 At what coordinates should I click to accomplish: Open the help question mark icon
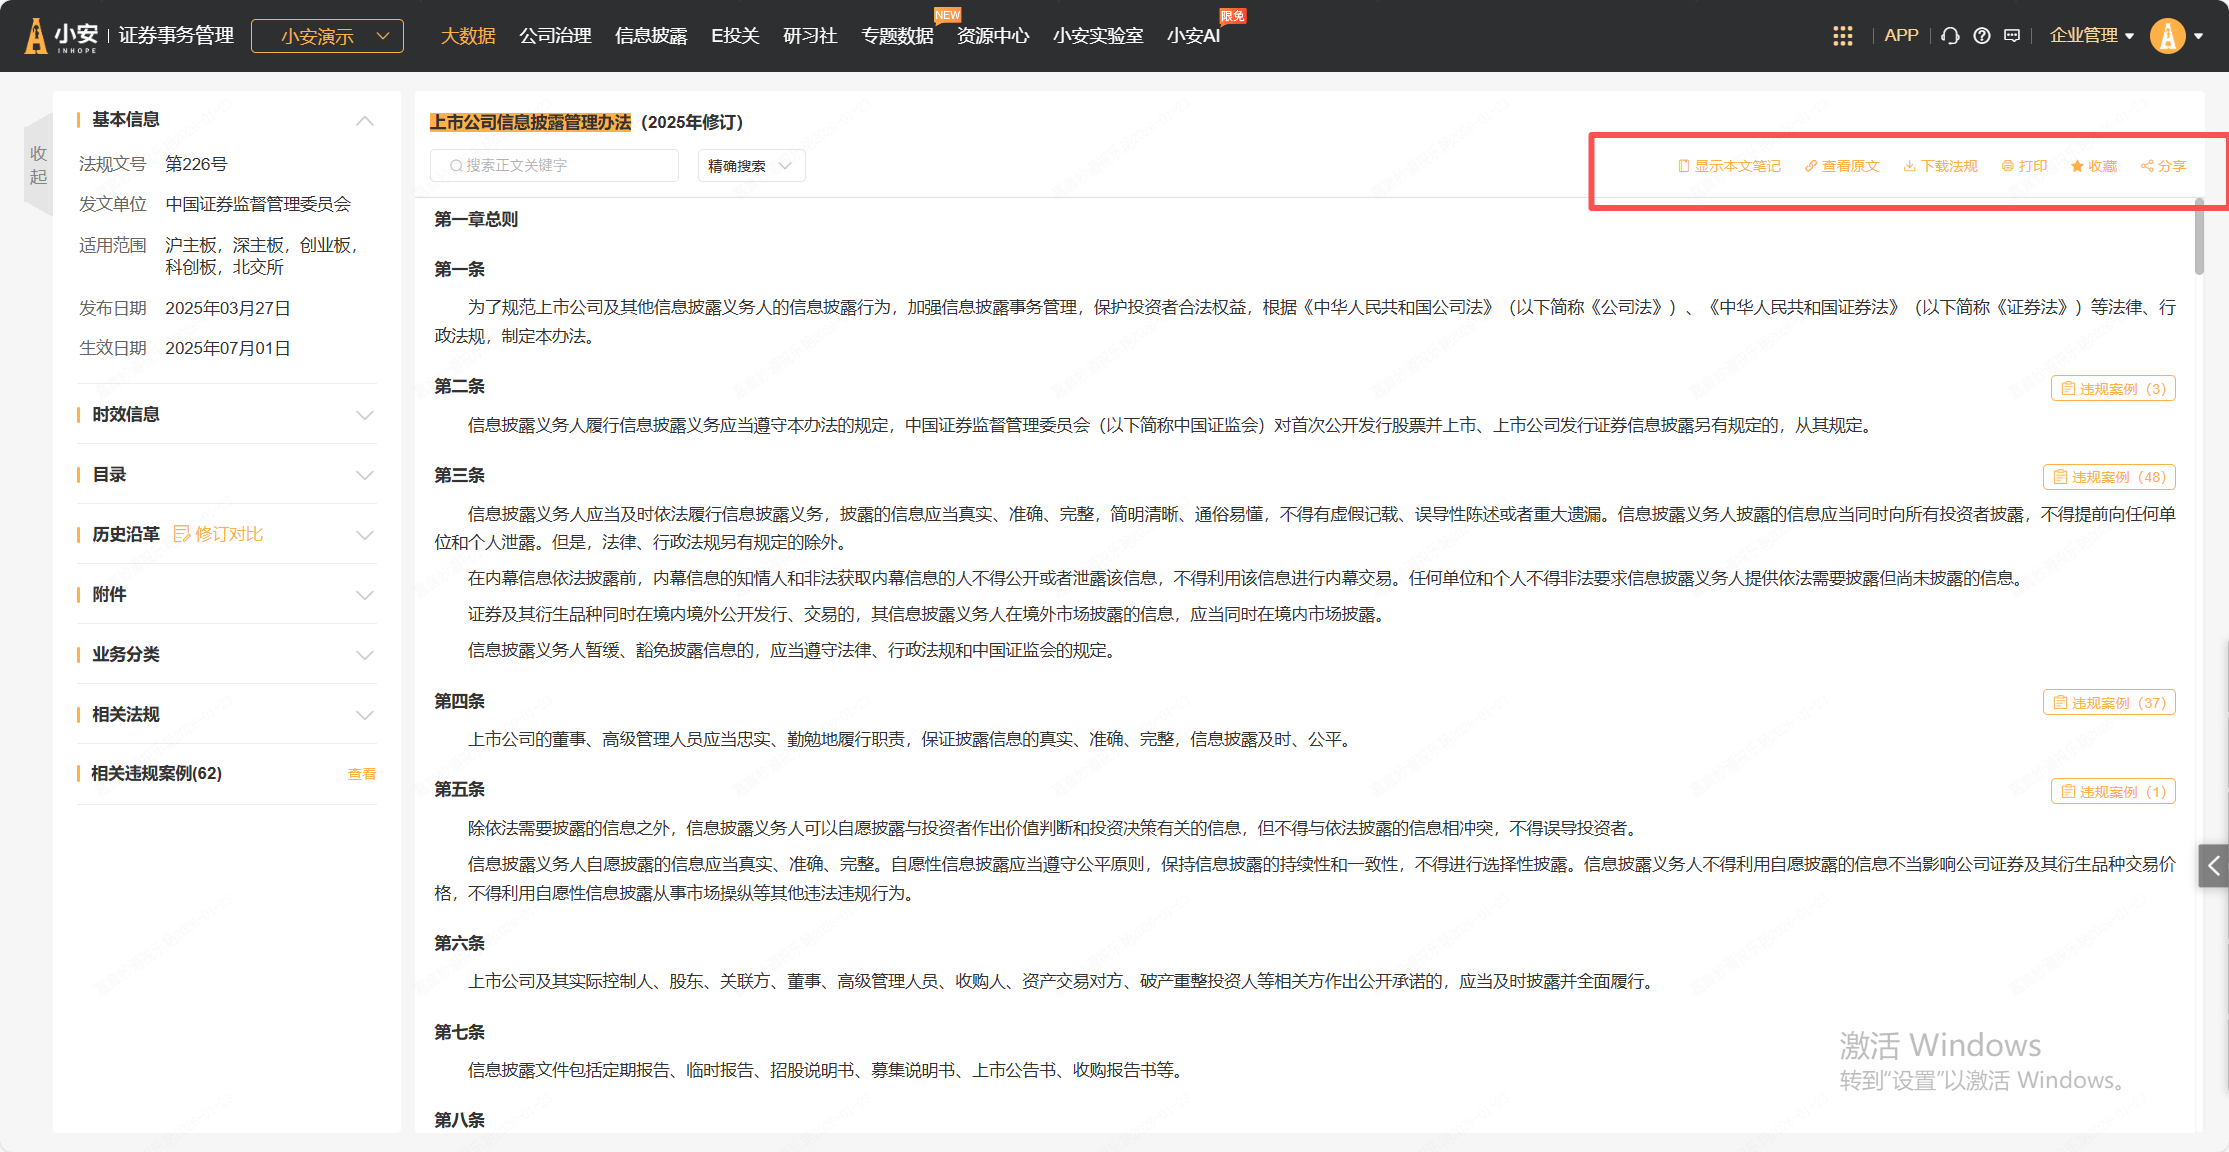(x=1981, y=36)
